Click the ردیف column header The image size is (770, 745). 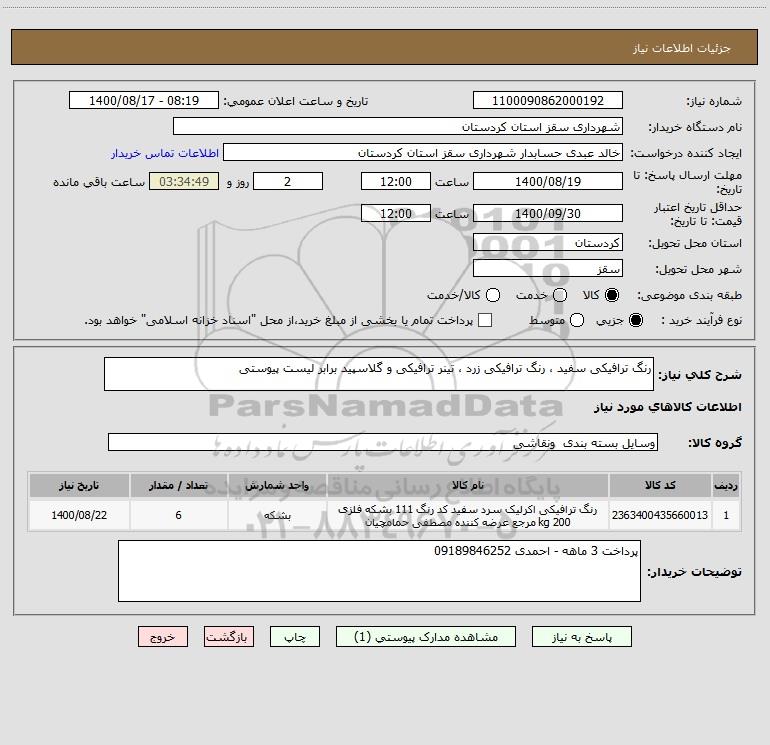click(725, 485)
